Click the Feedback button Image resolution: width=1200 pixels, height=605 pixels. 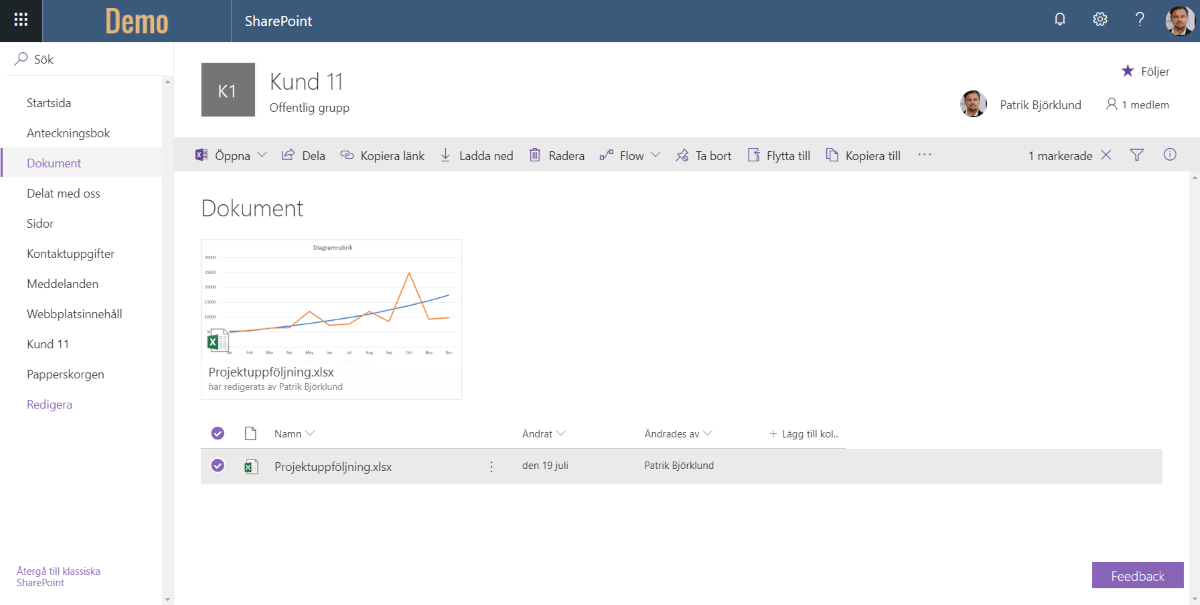pyautogui.click(x=1137, y=575)
